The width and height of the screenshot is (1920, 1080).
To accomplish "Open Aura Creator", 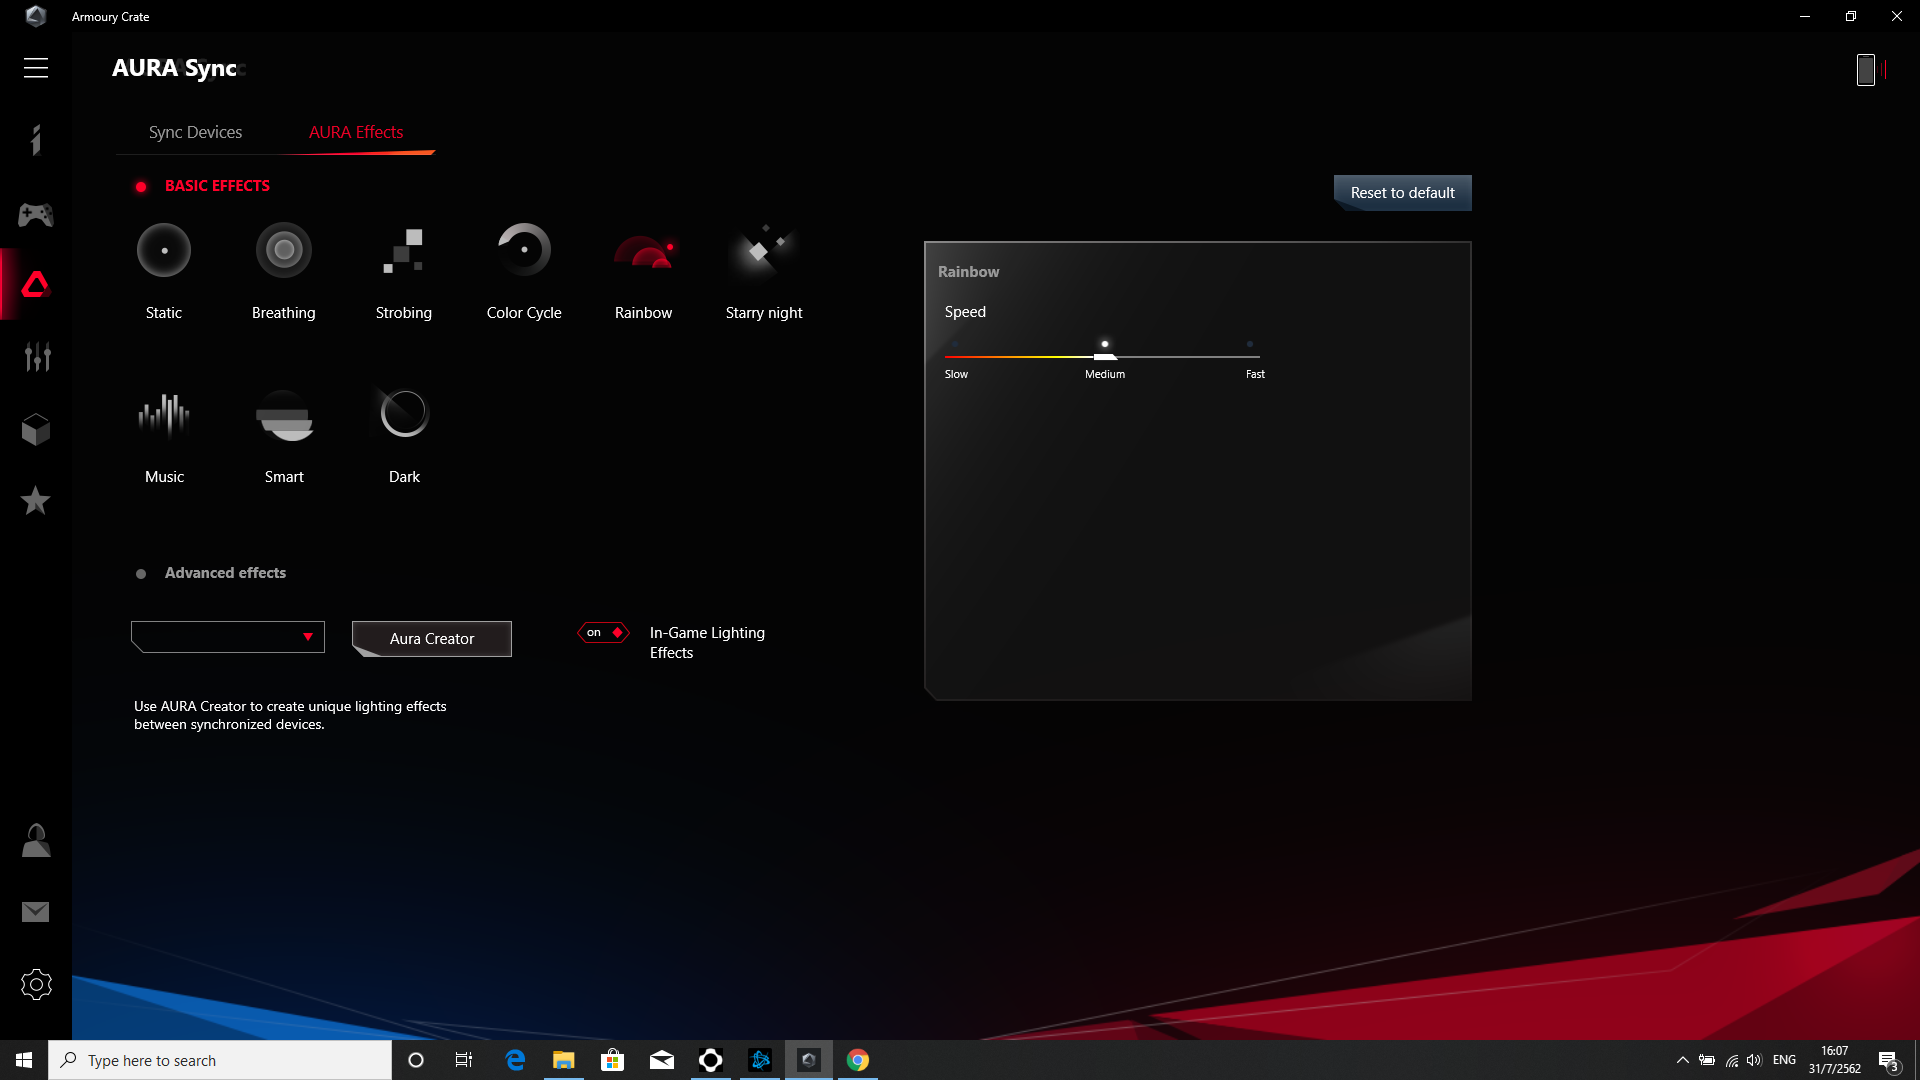I will (432, 639).
